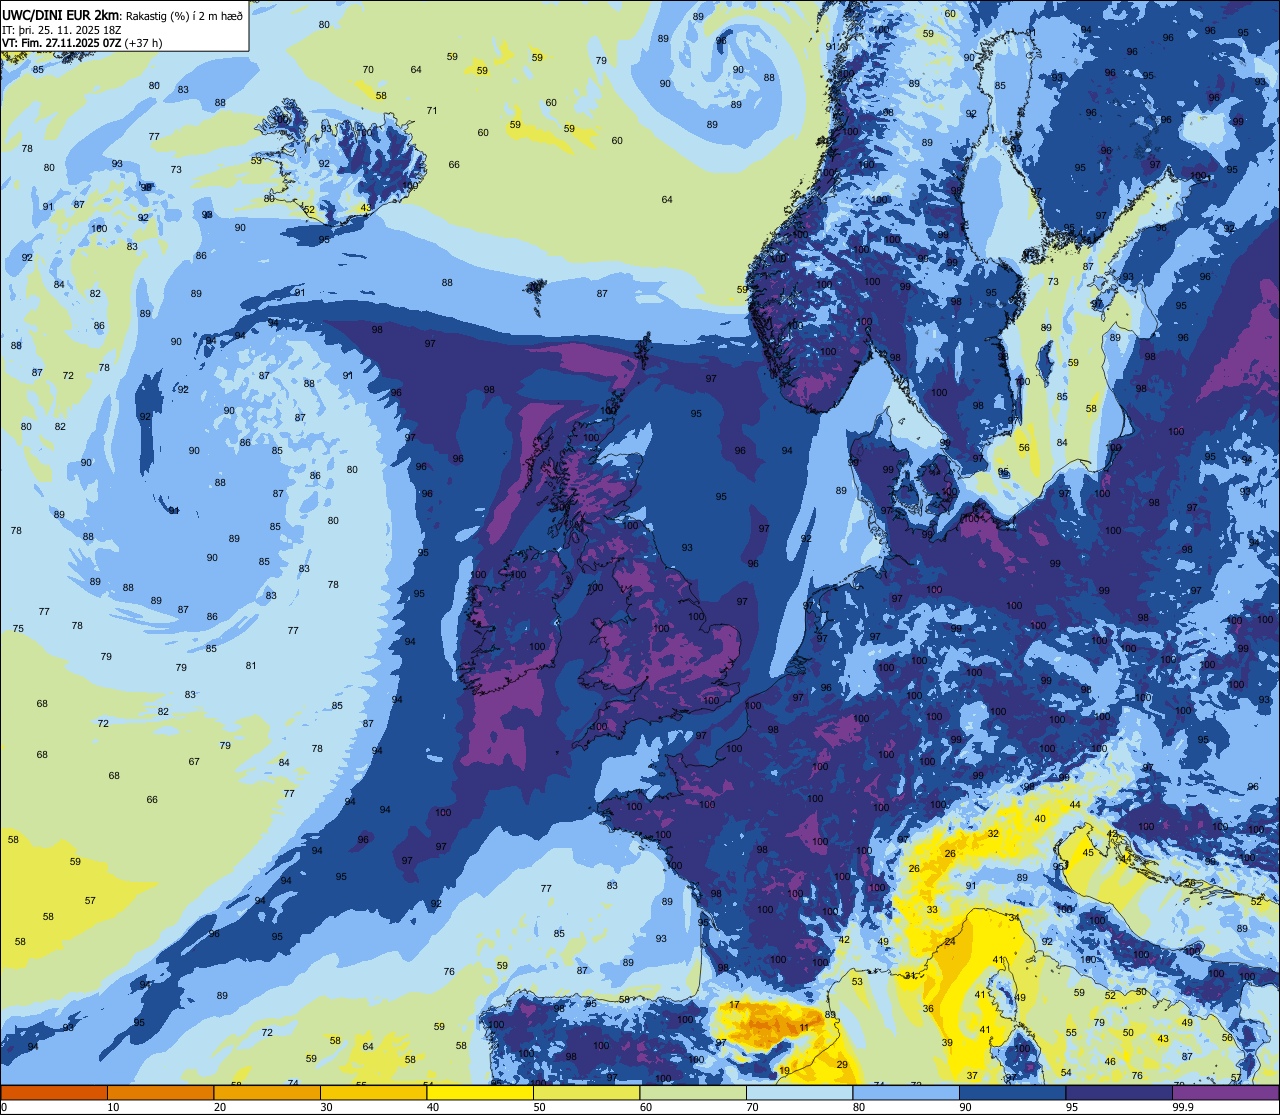Click the legend tick label "30"
1280x1115 pixels.
(326, 1107)
